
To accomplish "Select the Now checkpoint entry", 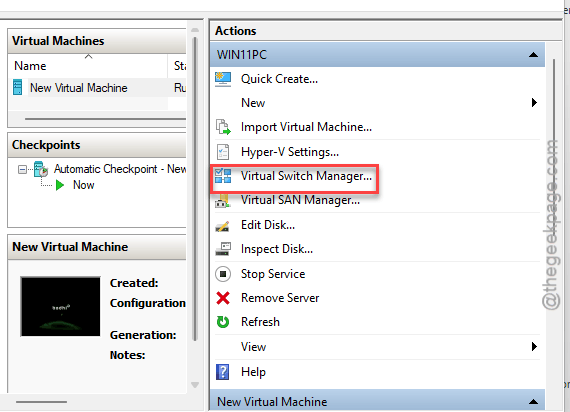I will [84, 185].
